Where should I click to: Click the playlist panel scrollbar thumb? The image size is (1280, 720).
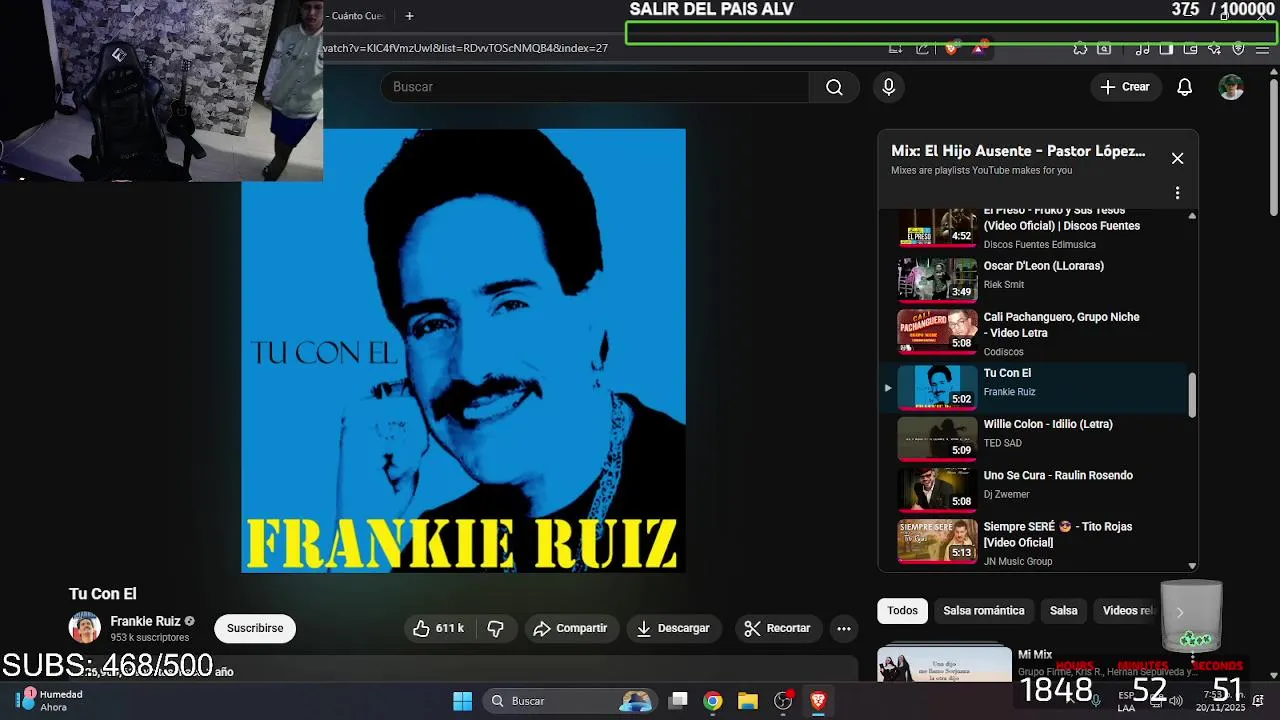[x=1192, y=396]
